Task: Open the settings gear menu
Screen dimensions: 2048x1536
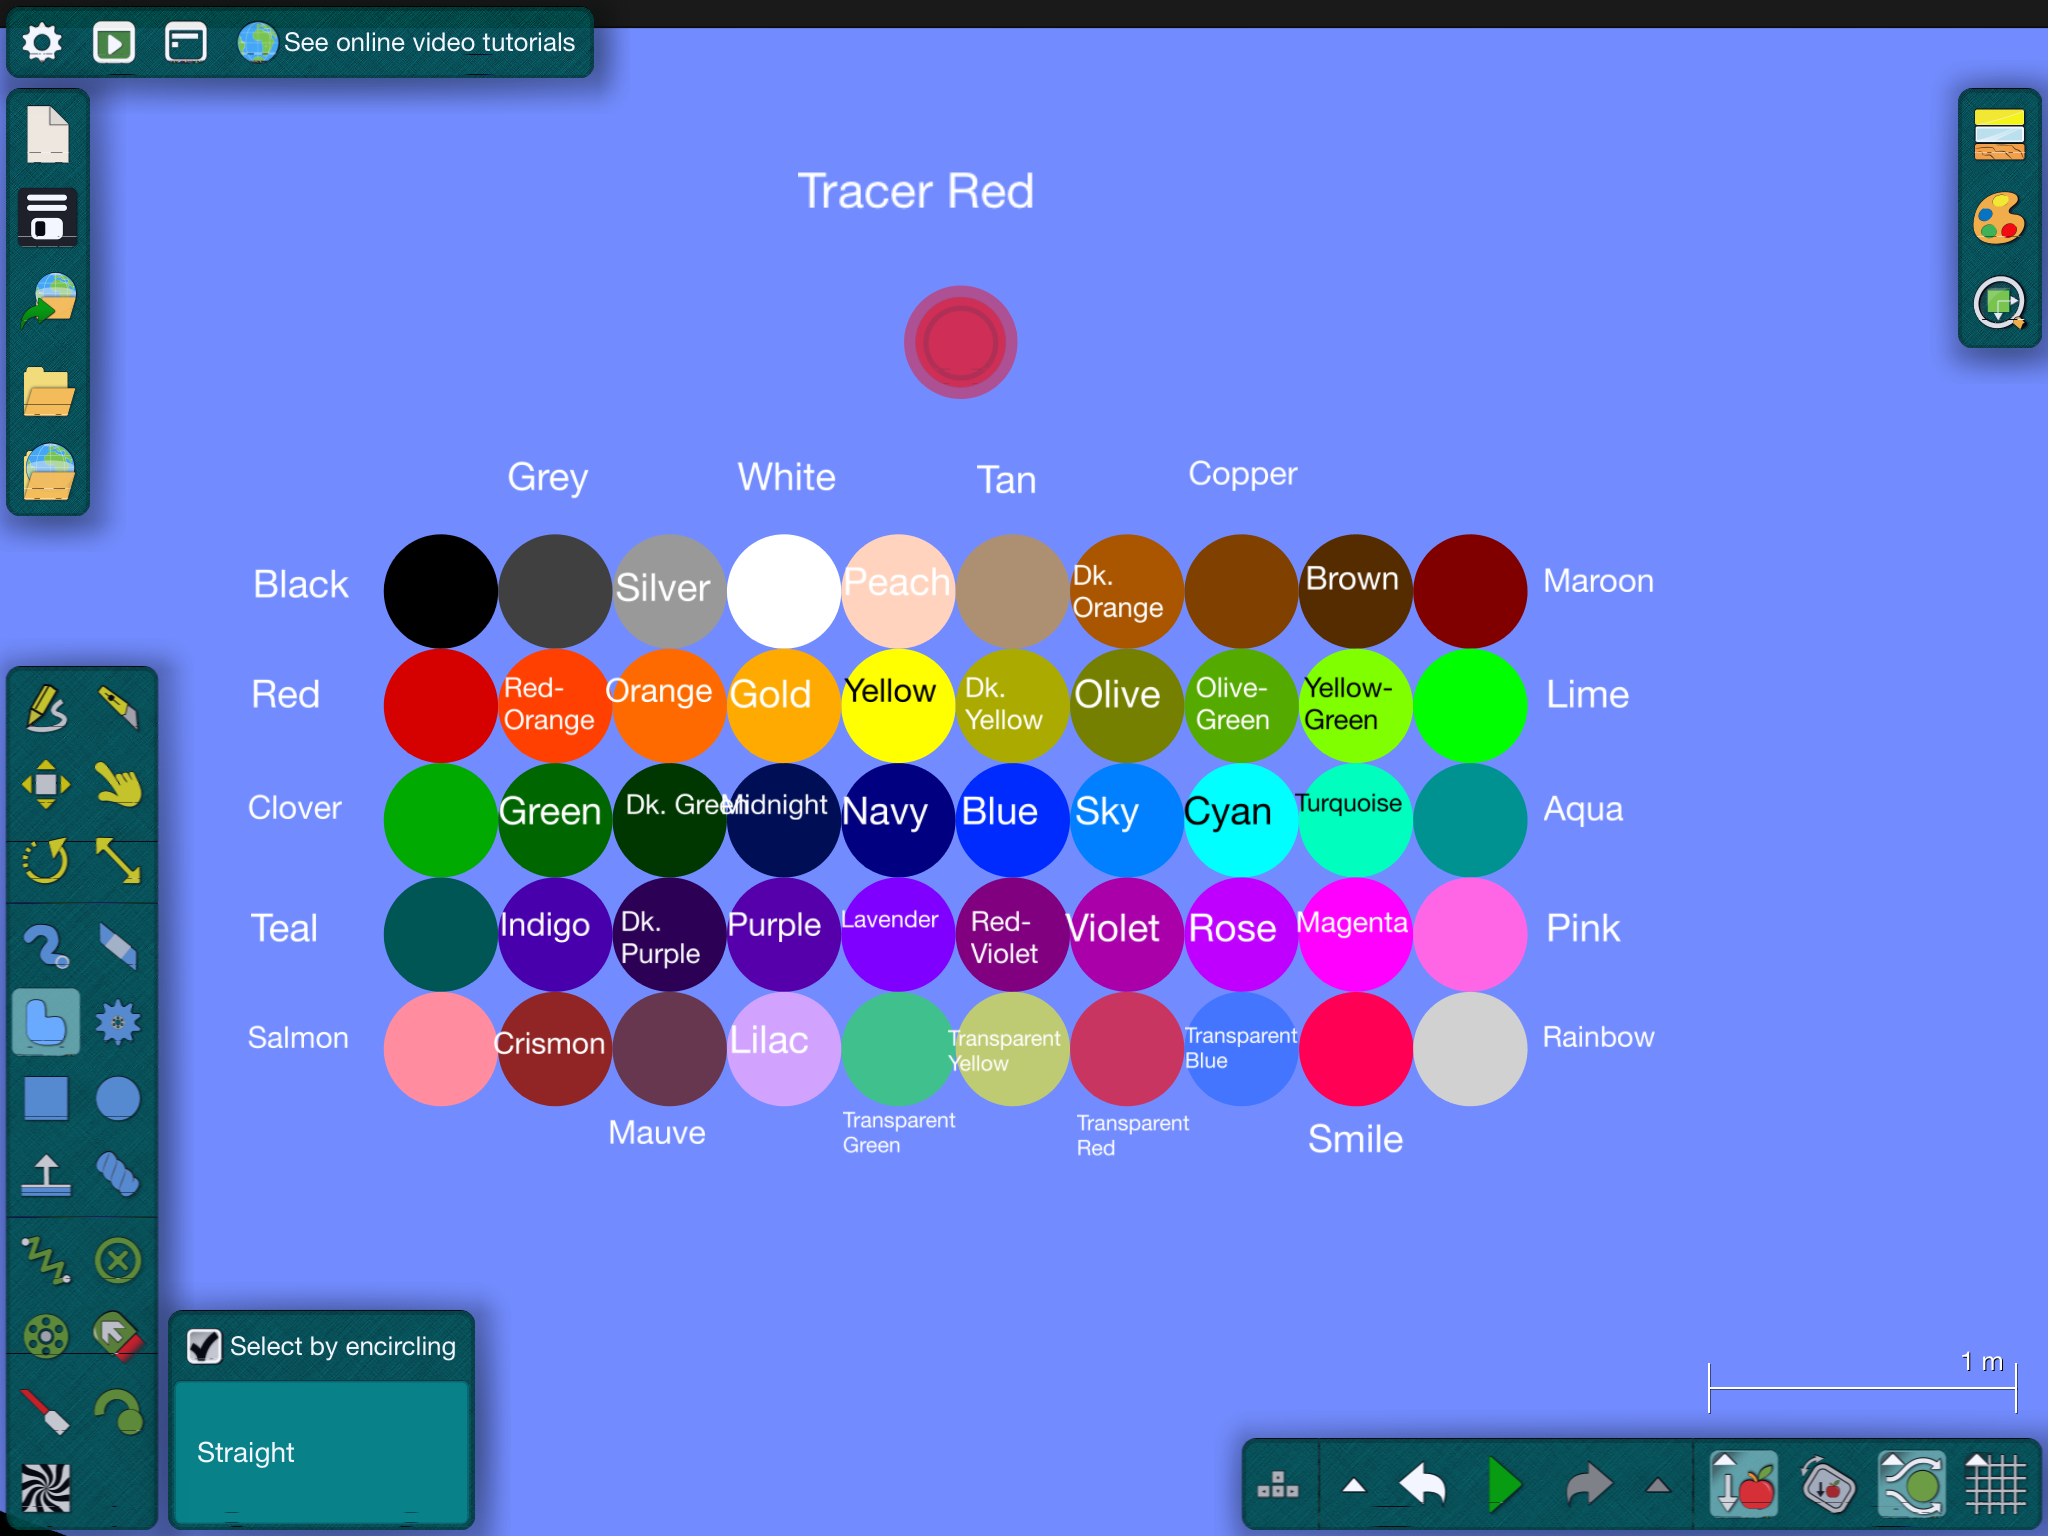Action: [42, 43]
